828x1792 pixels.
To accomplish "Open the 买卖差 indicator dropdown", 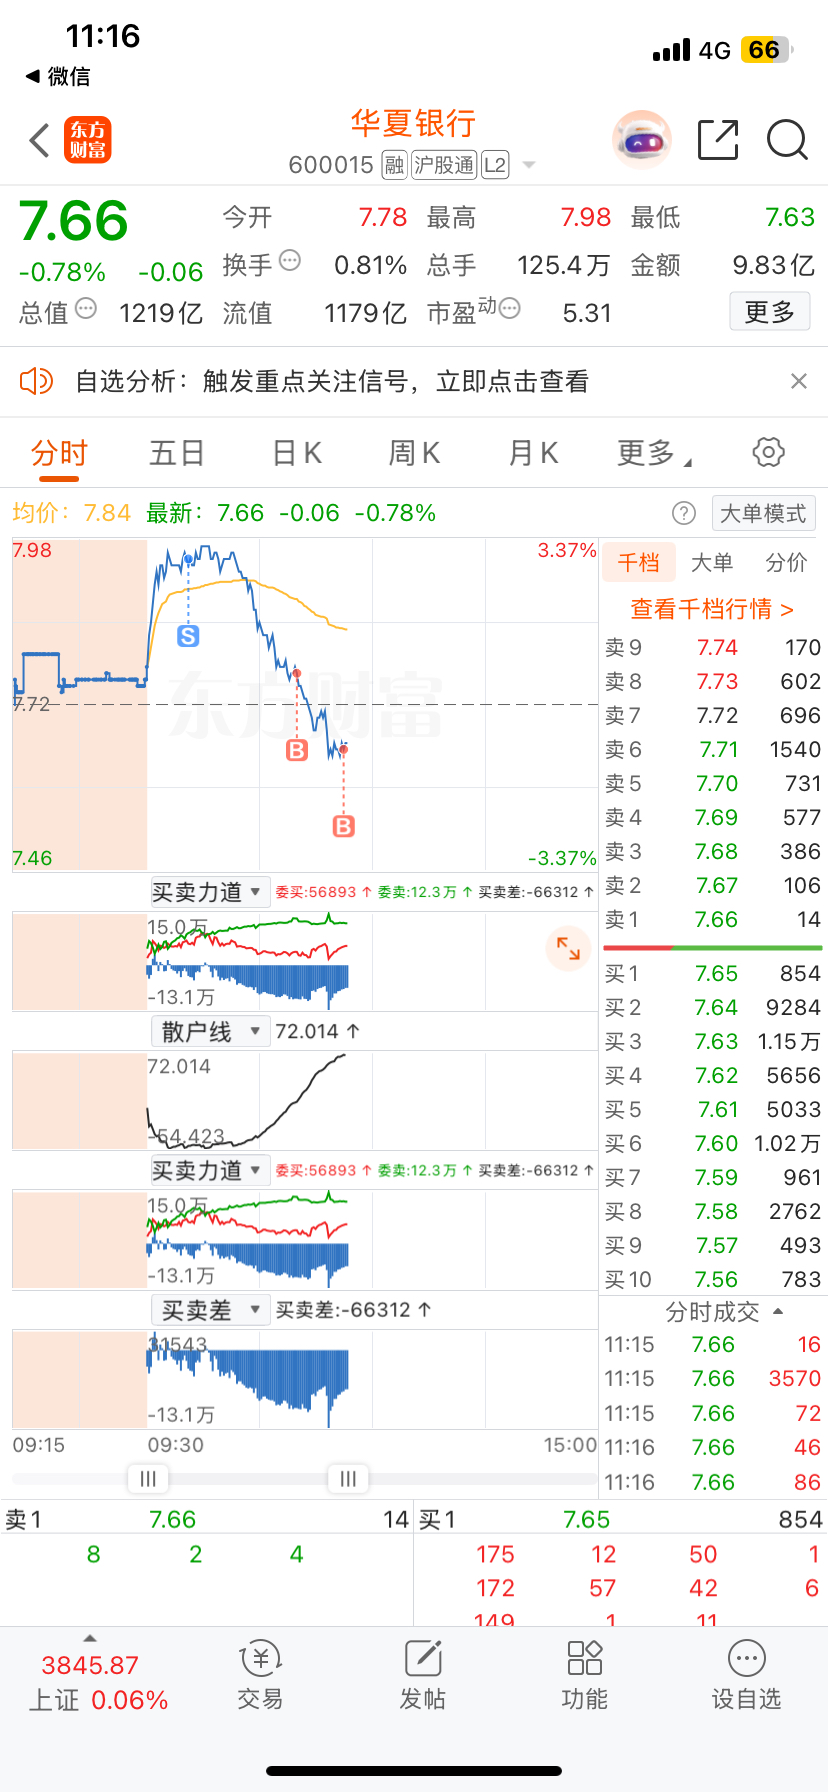I will [210, 1309].
